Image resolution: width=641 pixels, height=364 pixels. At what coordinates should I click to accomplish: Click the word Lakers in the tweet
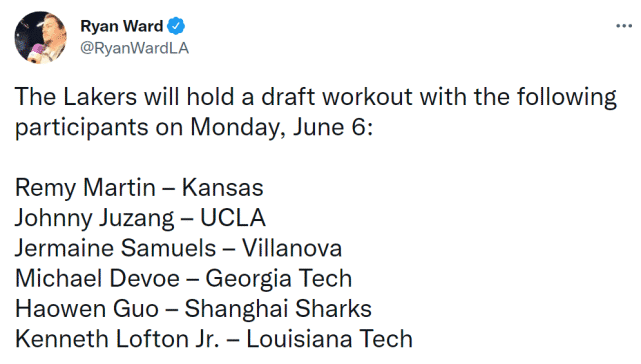(100, 97)
